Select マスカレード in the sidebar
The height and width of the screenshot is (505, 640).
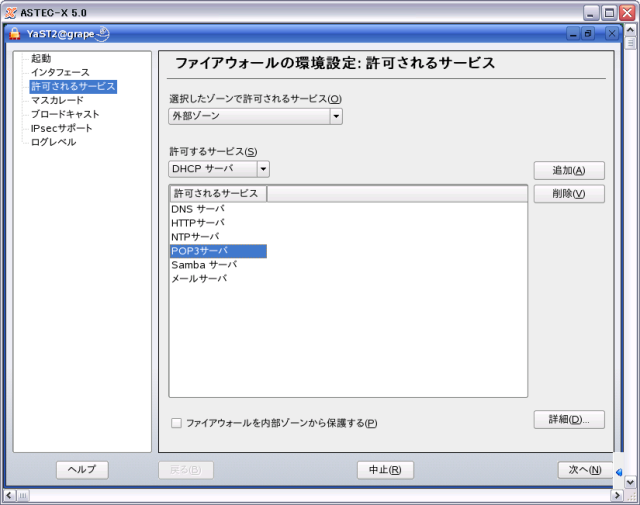click(57, 101)
